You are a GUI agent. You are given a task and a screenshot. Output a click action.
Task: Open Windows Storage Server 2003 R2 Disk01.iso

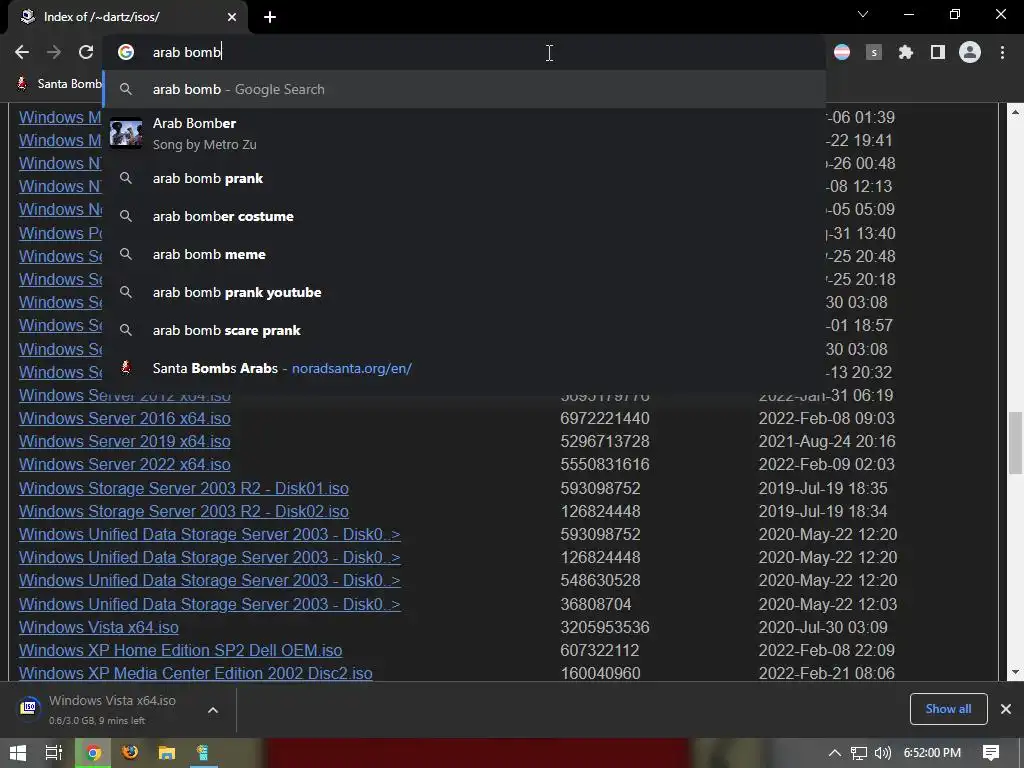(184, 488)
